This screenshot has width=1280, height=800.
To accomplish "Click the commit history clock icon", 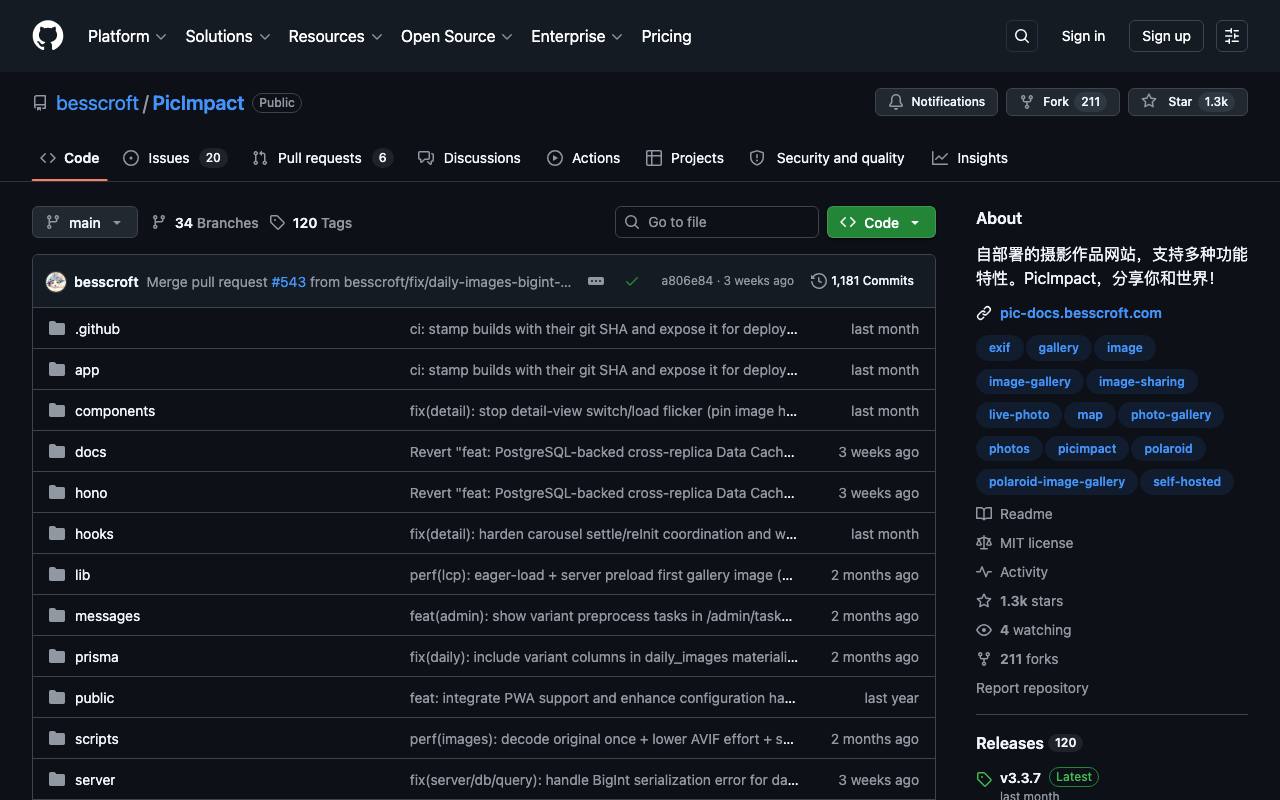I will click(x=819, y=281).
